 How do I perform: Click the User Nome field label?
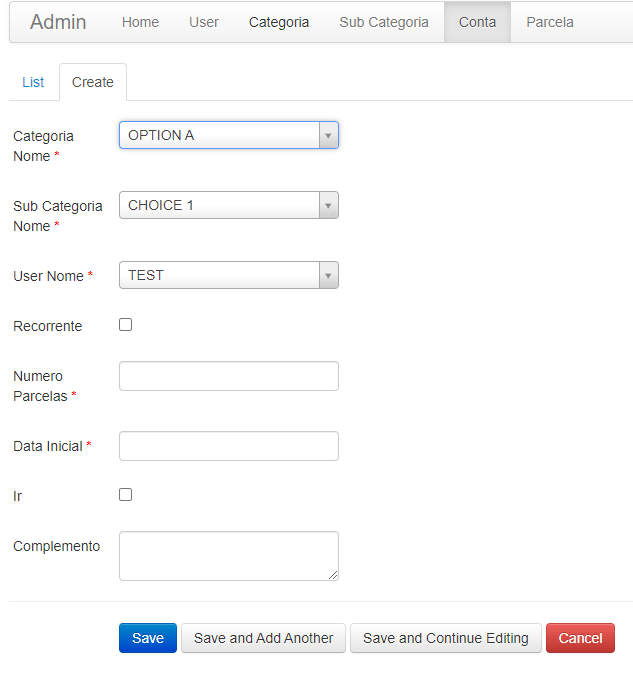coord(53,276)
